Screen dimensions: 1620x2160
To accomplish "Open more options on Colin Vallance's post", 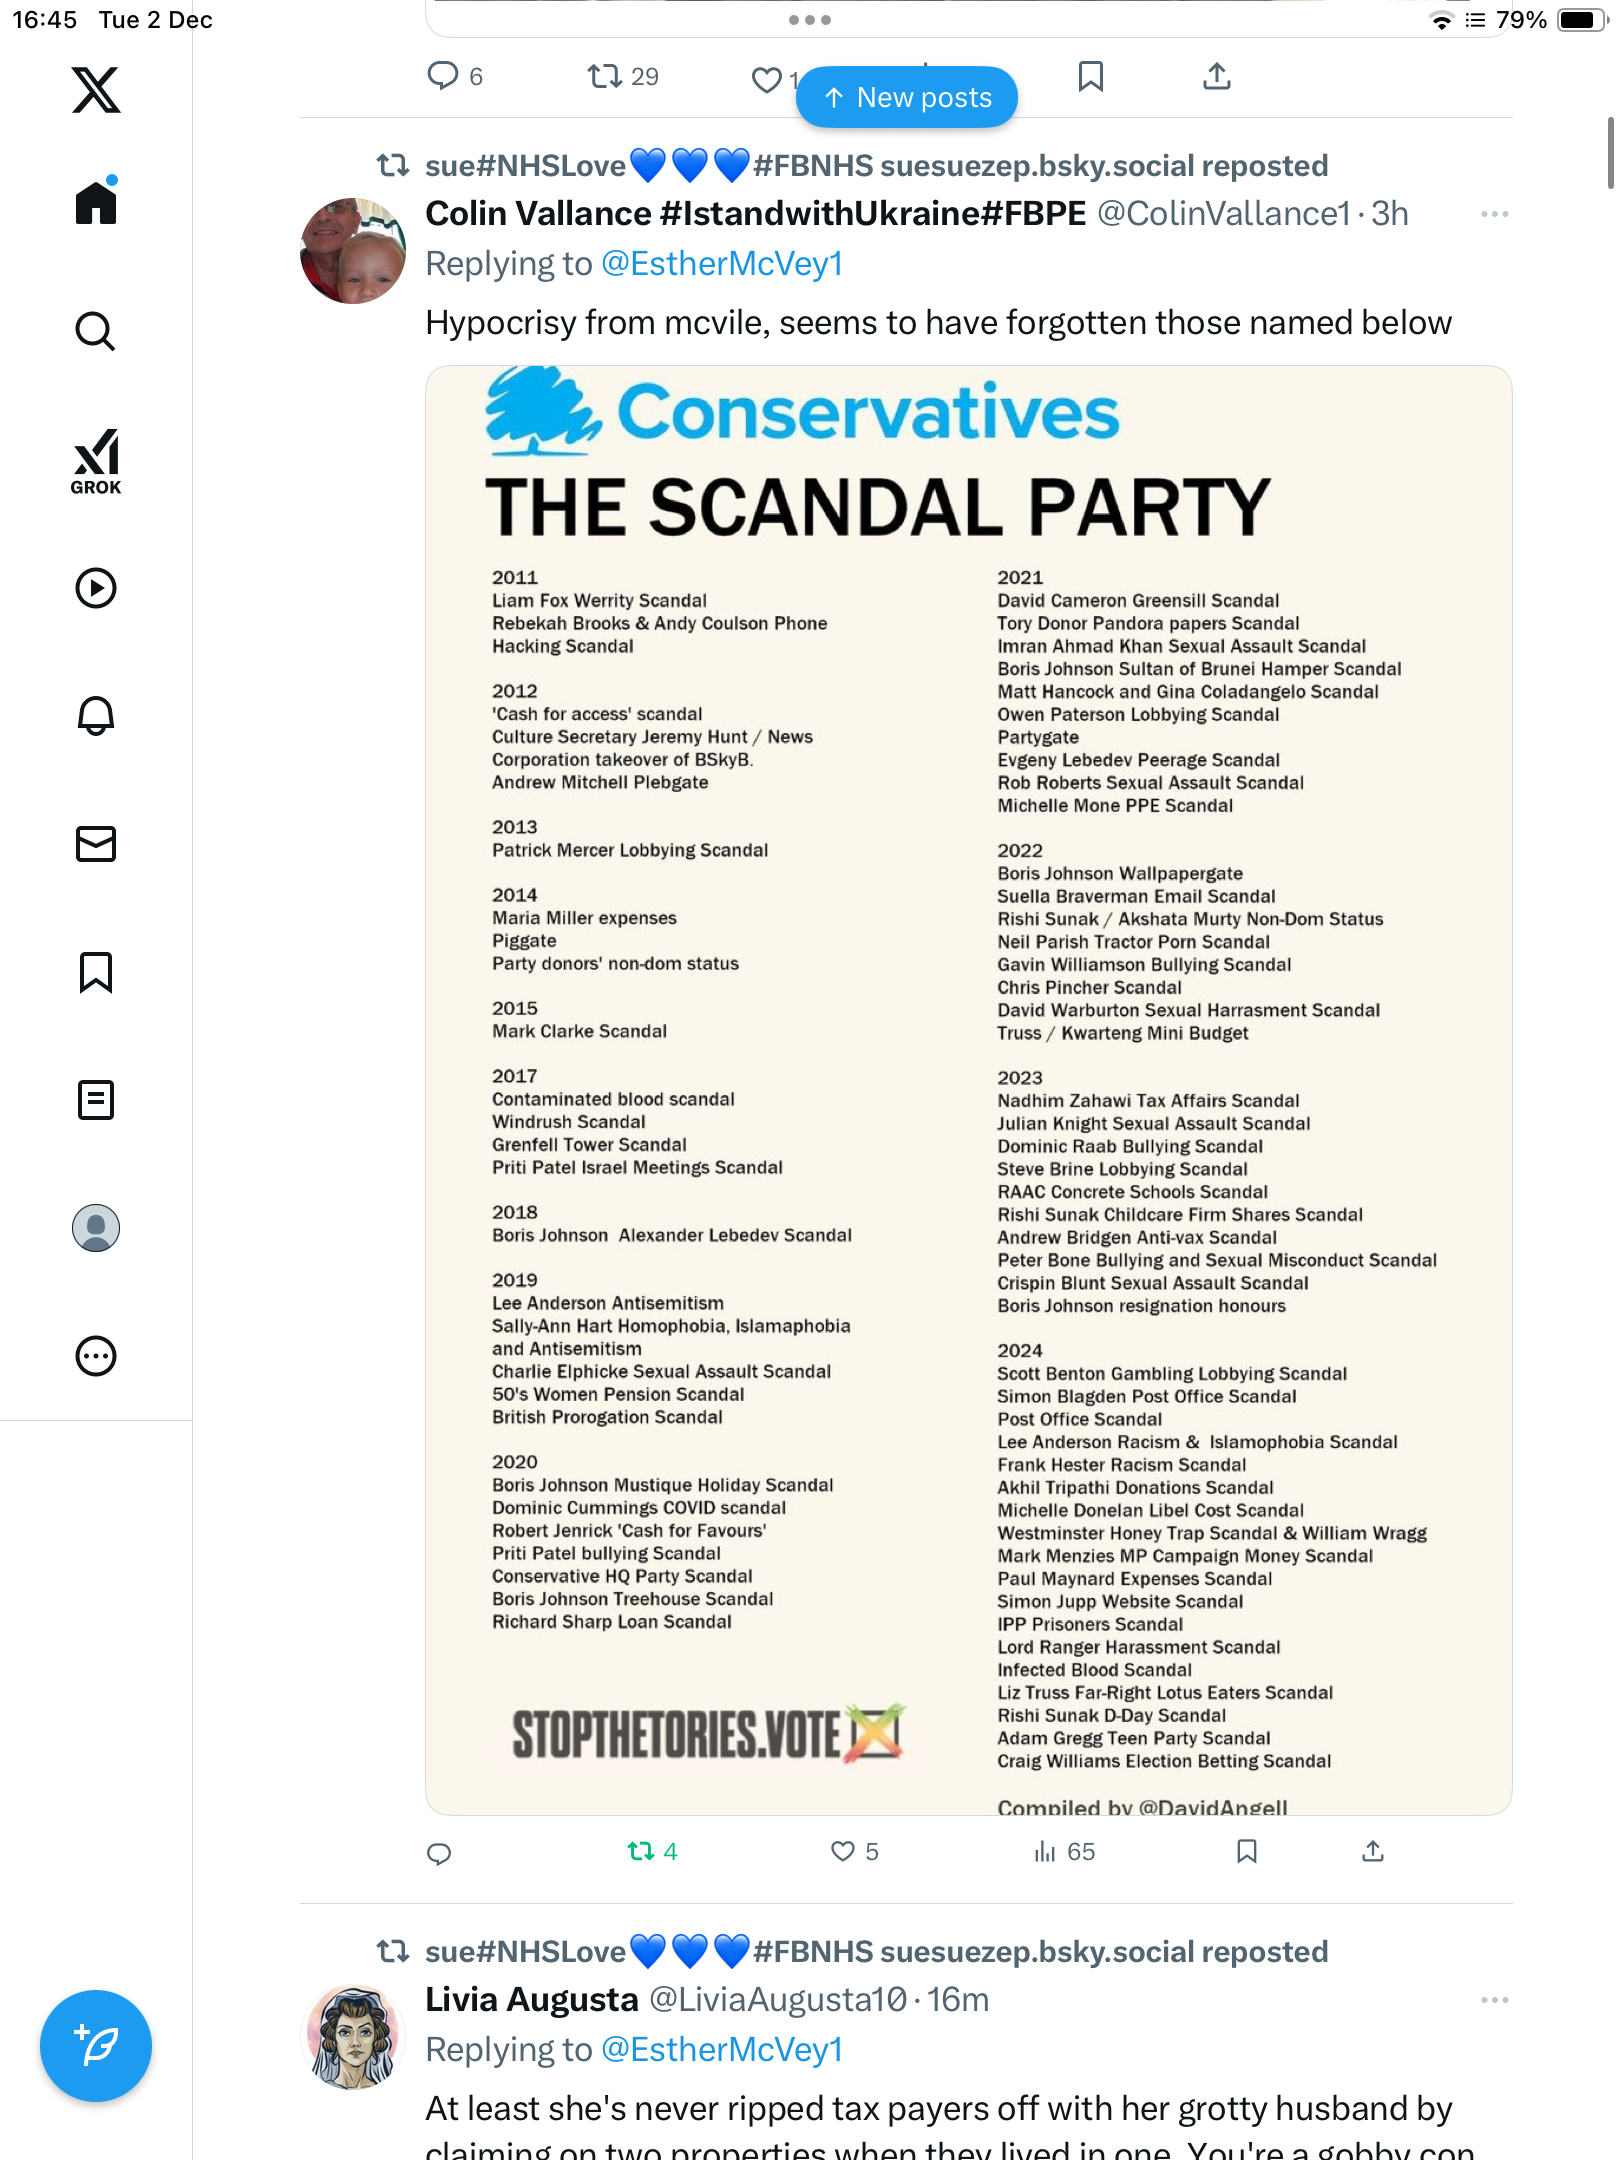I will [1494, 214].
